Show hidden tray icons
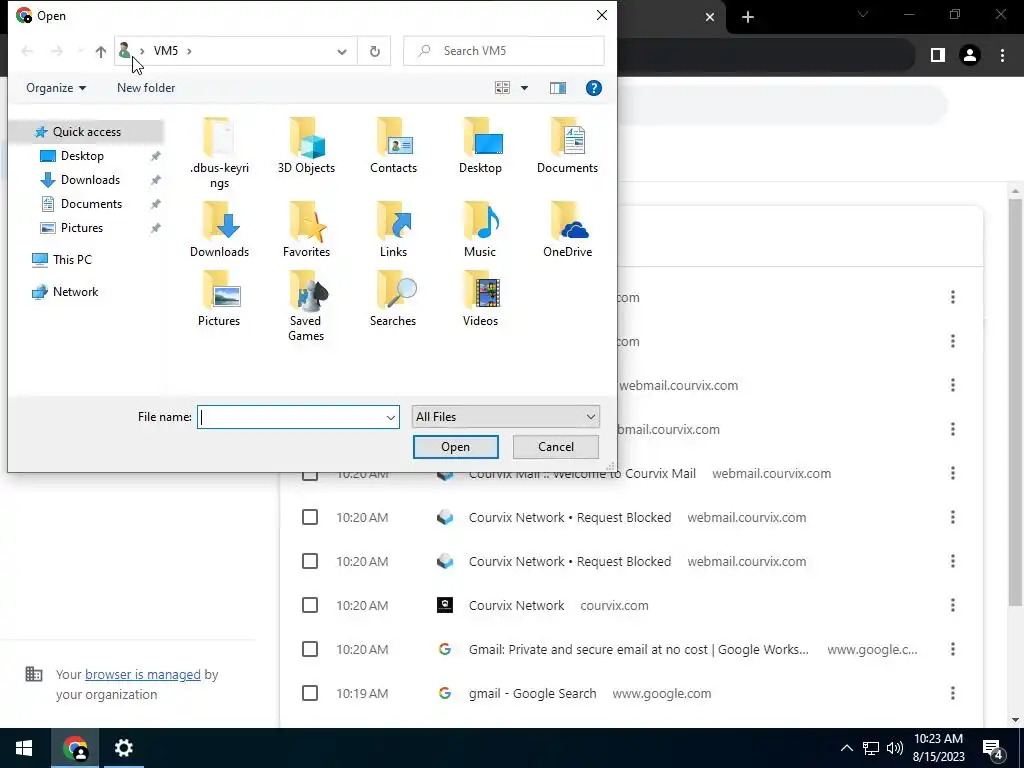Image resolution: width=1024 pixels, height=768 pixels. [846, 748]
